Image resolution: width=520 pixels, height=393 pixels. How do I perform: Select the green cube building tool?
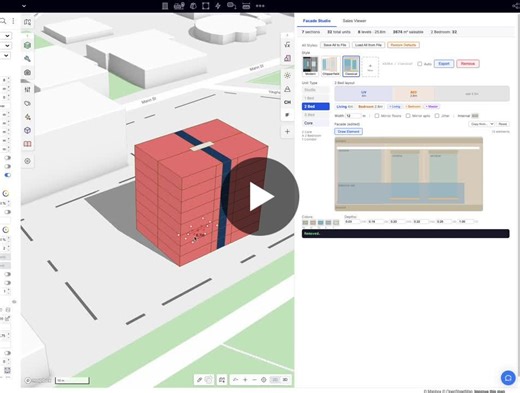coord(27,45)
